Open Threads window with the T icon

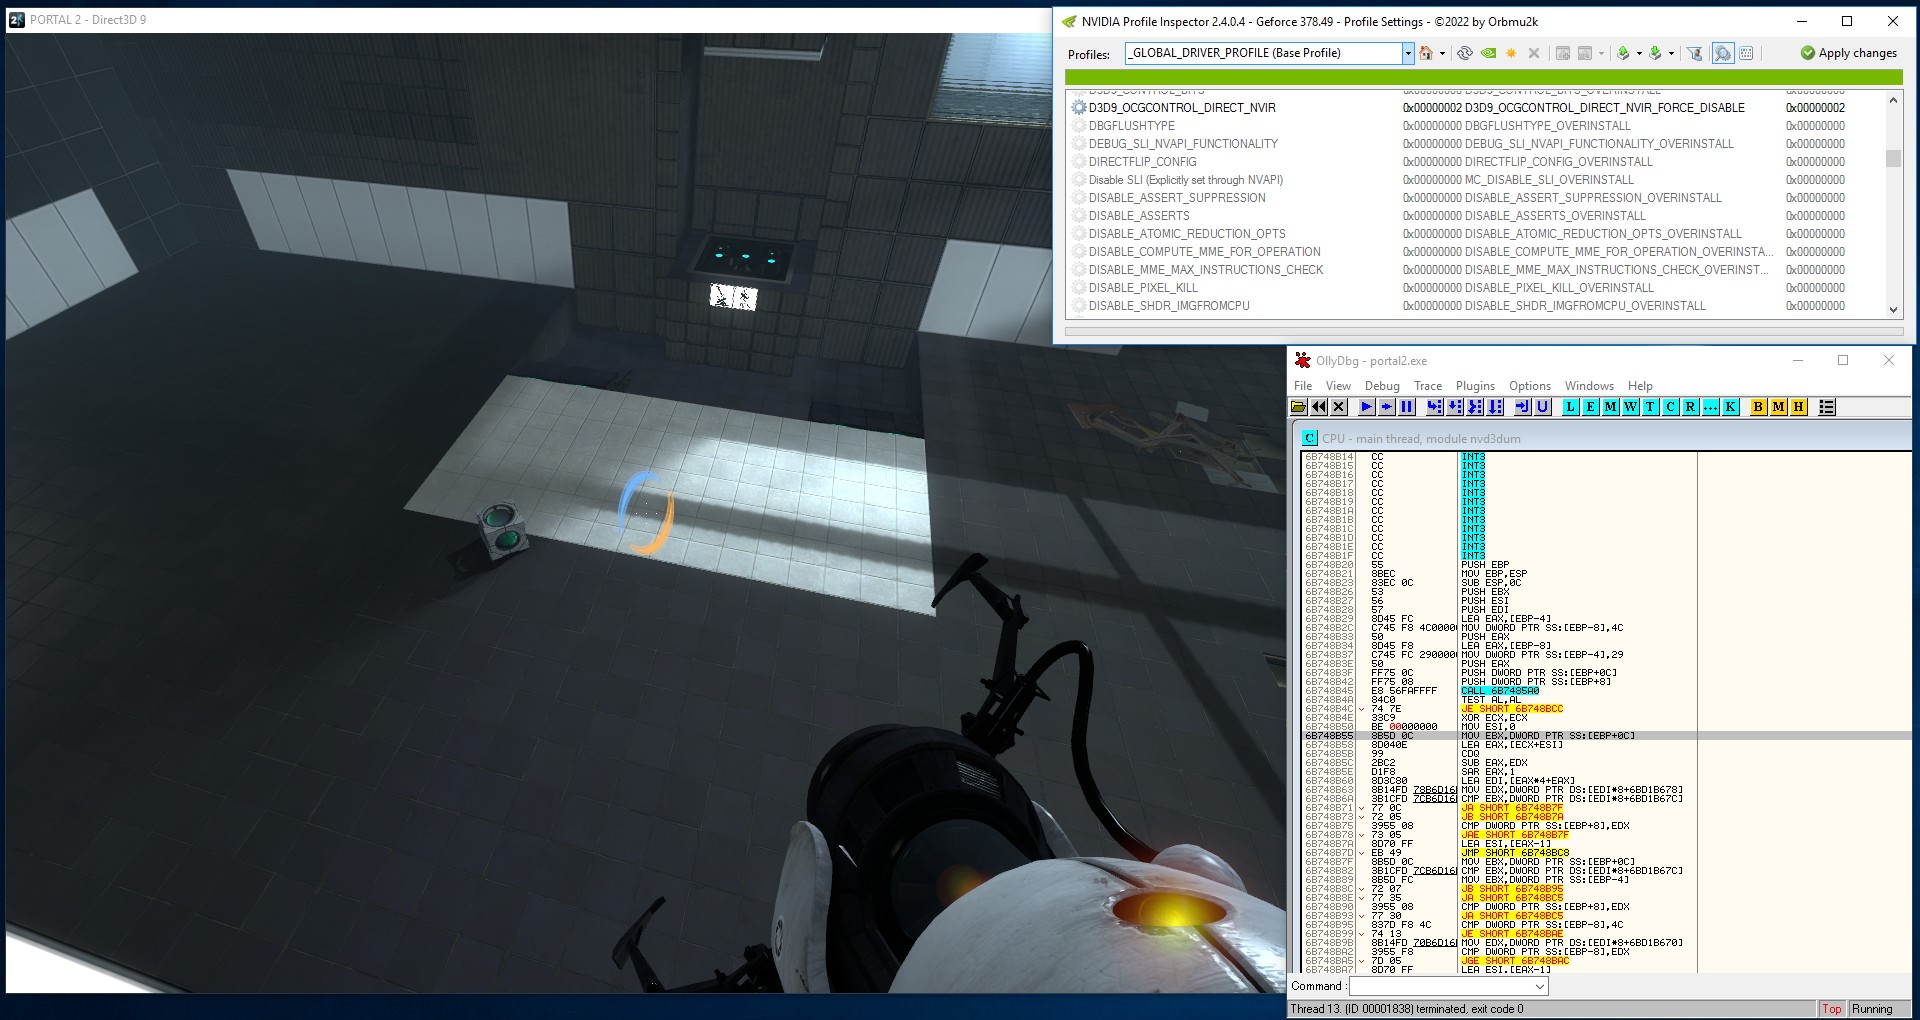point(1650,407)
